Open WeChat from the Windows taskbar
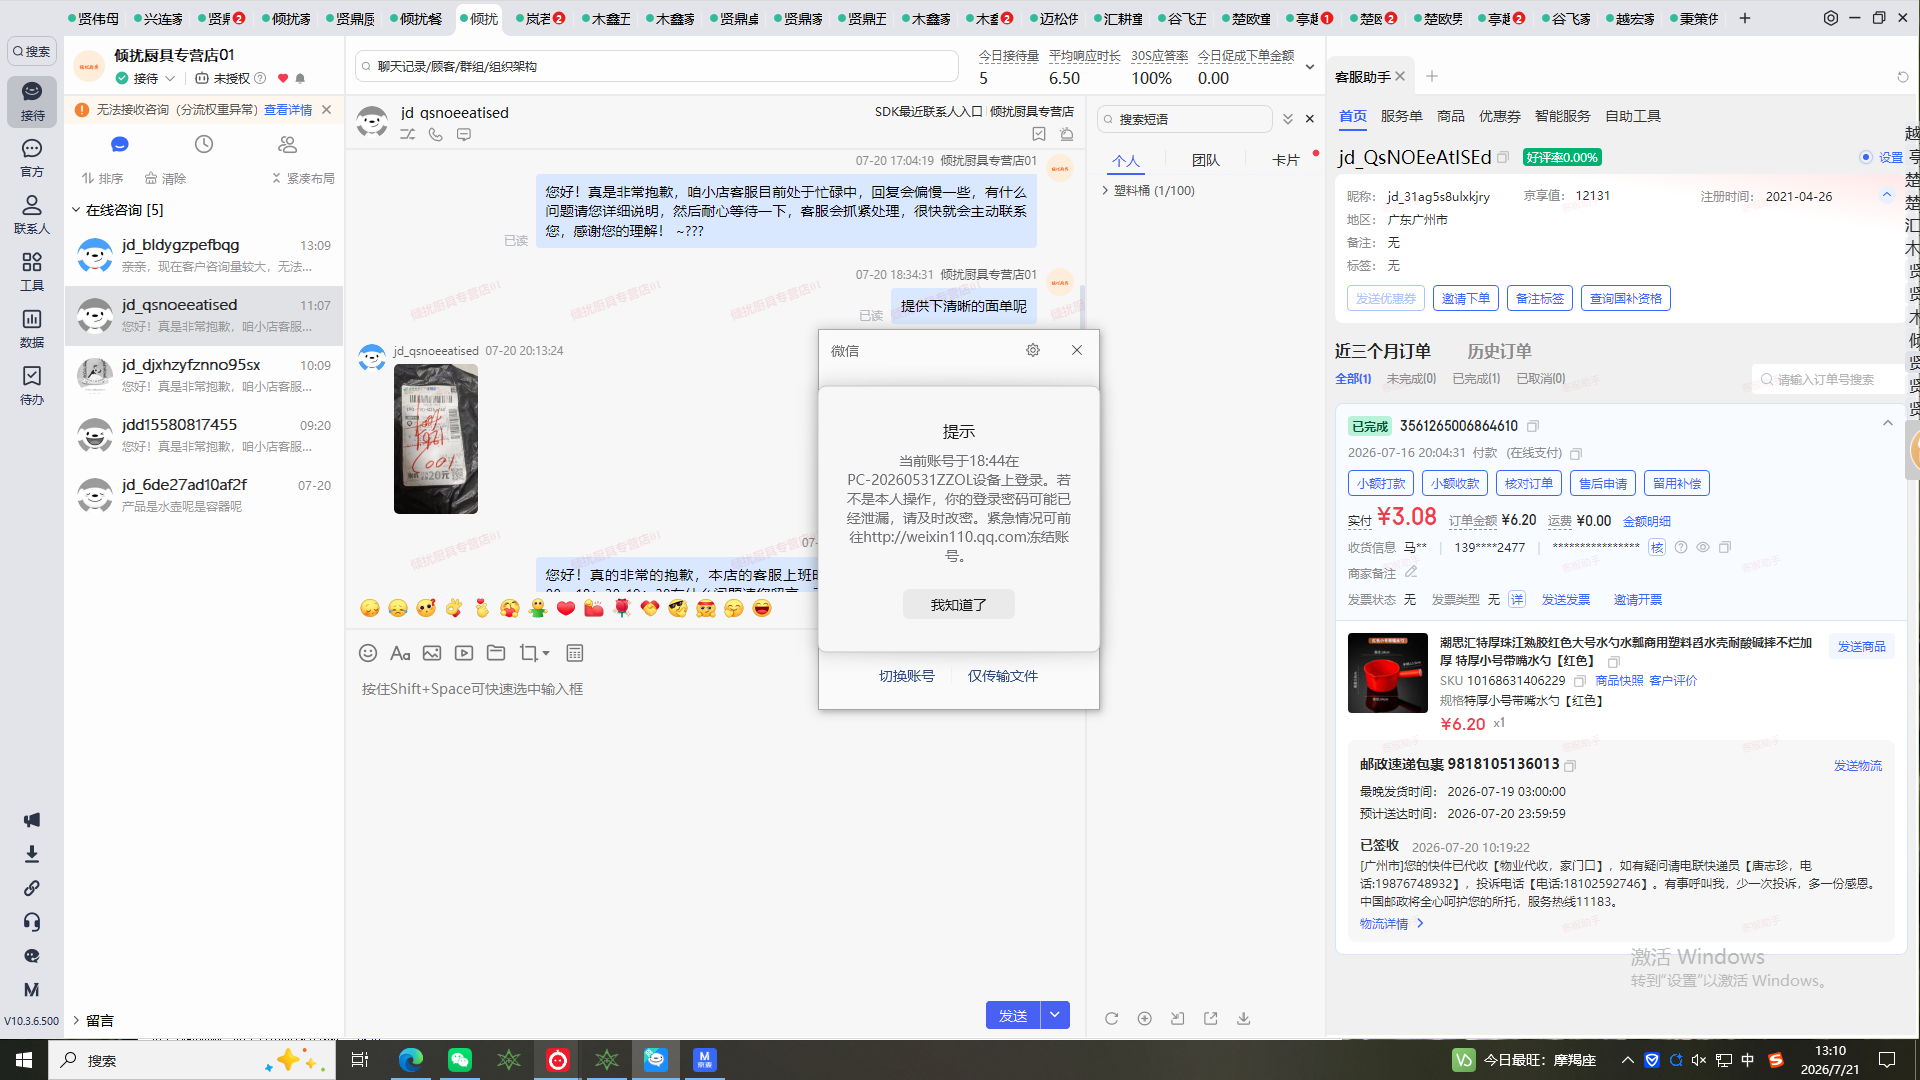The height and width of the screenshot is (1080, 1920). (460, 1060)
